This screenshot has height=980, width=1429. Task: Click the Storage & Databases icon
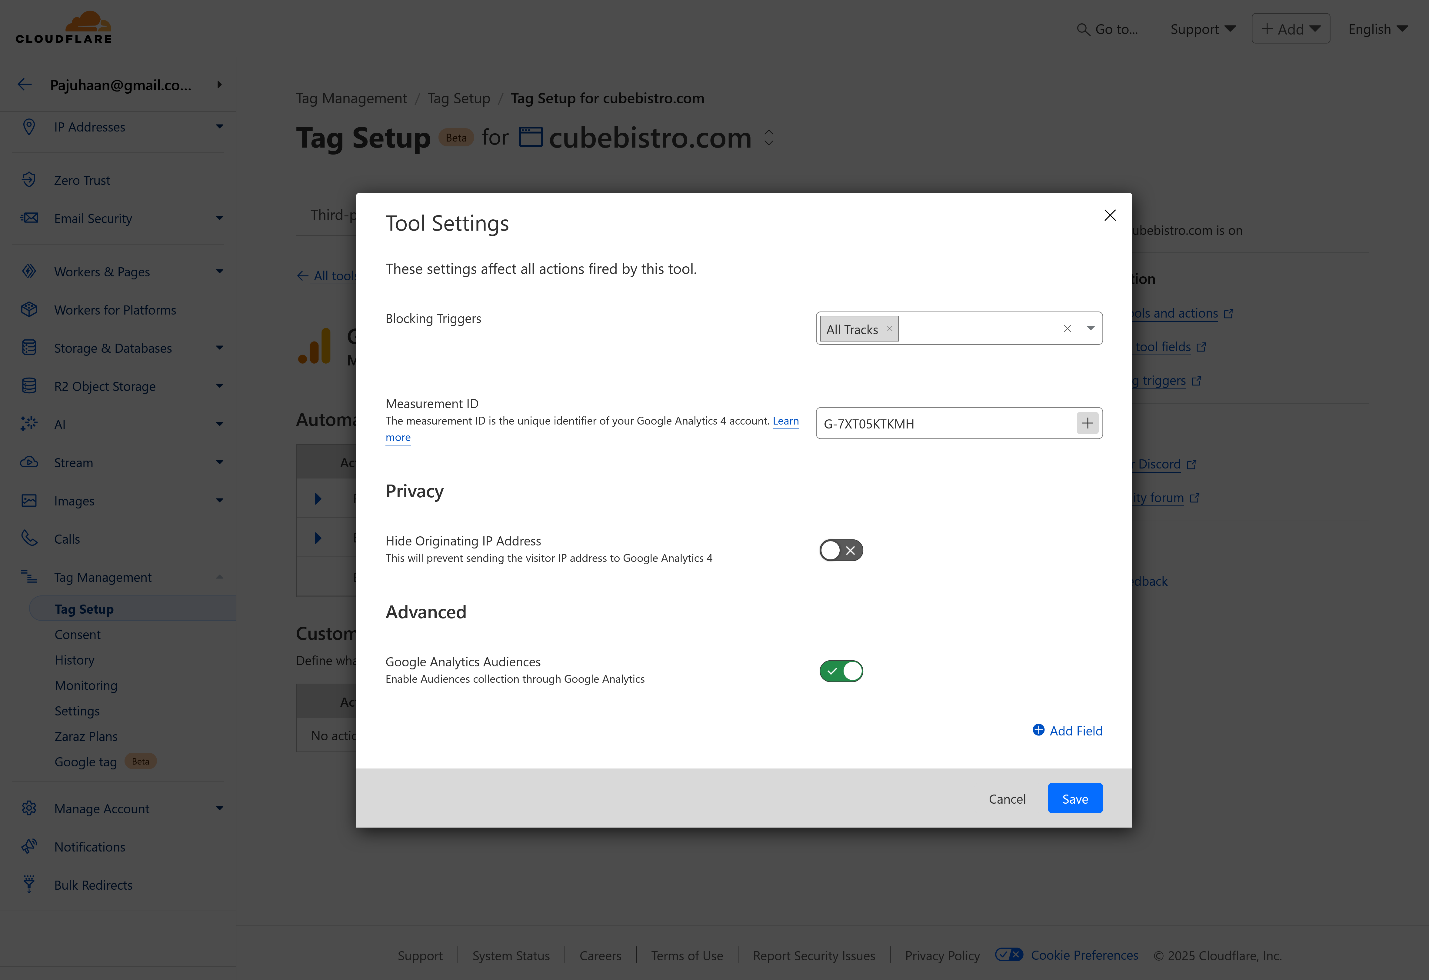[29, 348]
